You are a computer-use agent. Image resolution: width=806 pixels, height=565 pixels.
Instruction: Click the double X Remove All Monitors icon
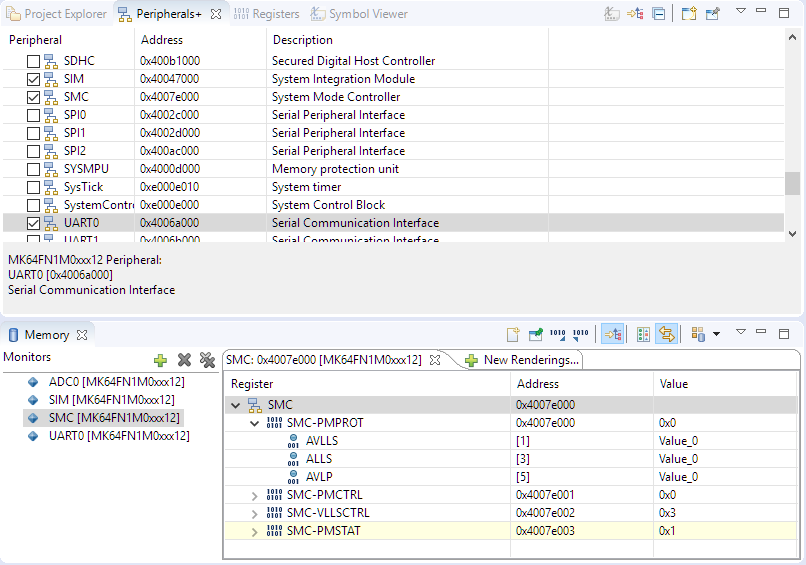tap(207, 360)
